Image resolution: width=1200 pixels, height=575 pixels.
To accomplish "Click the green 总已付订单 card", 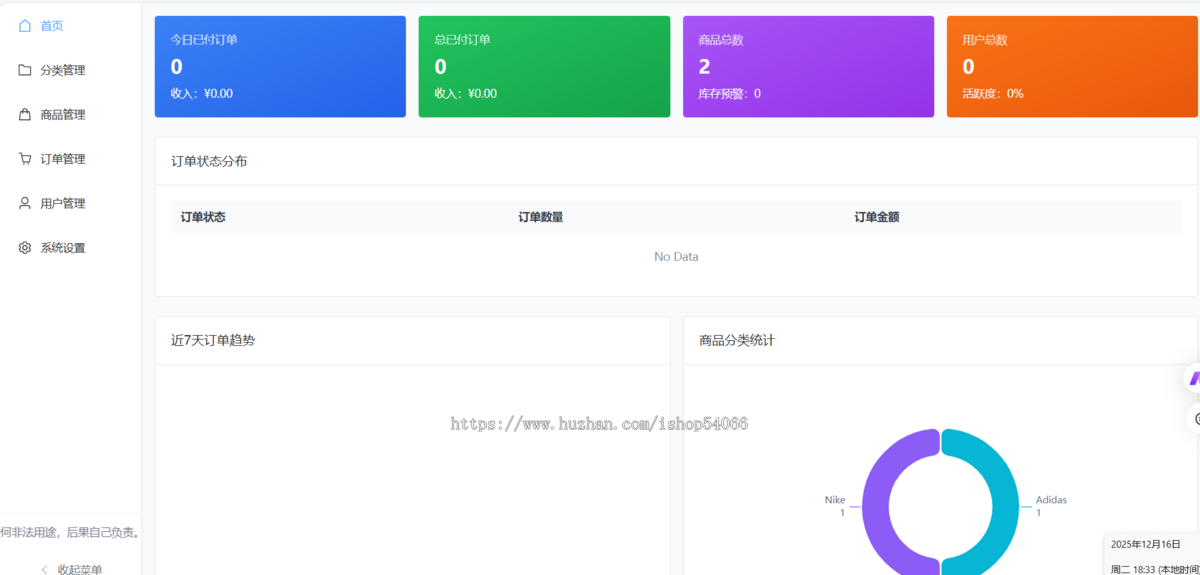I will point(544,67).
